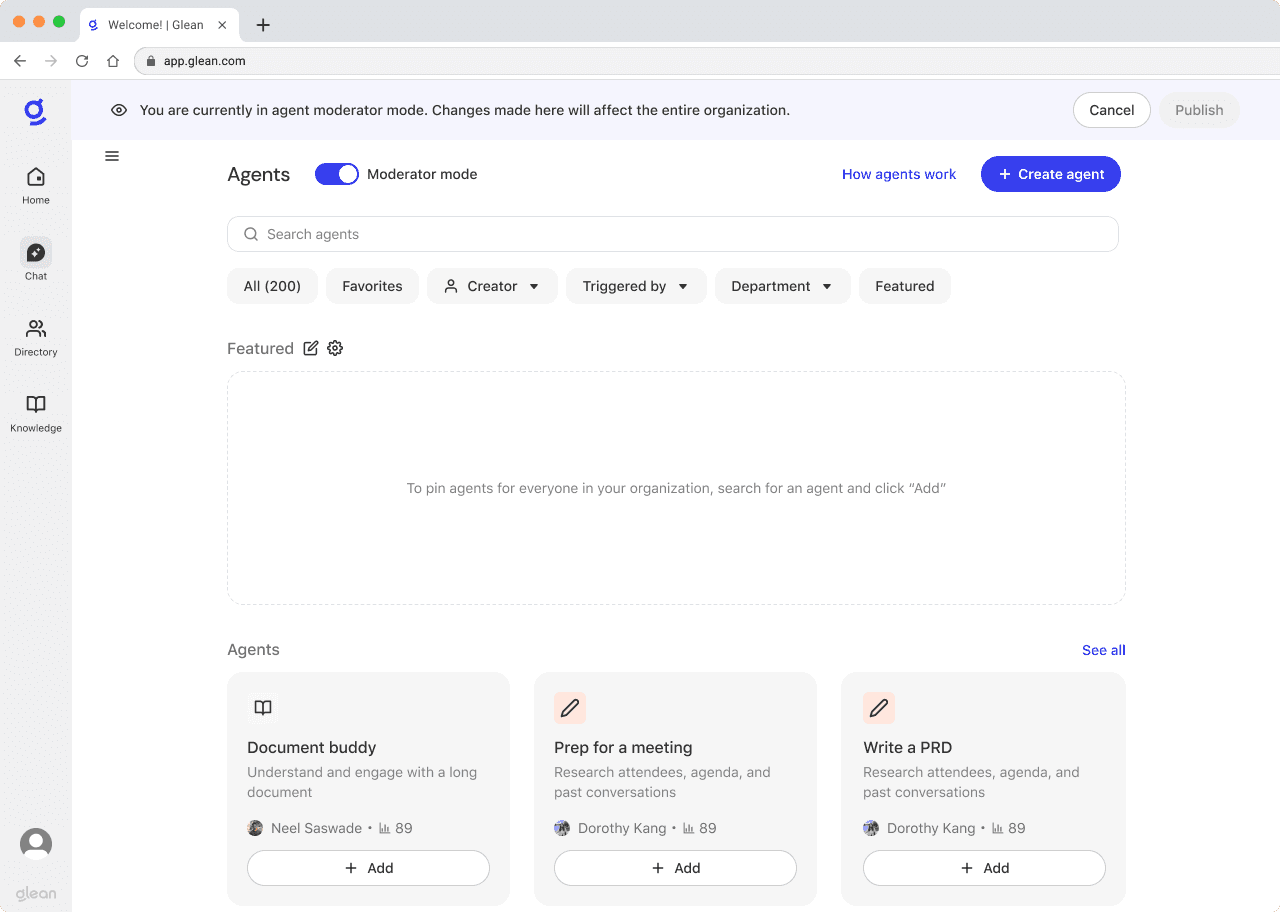Click Neel Saswade's avatar
The height and width of the screenshot is (912, 1280).
[x=255, y=828]
